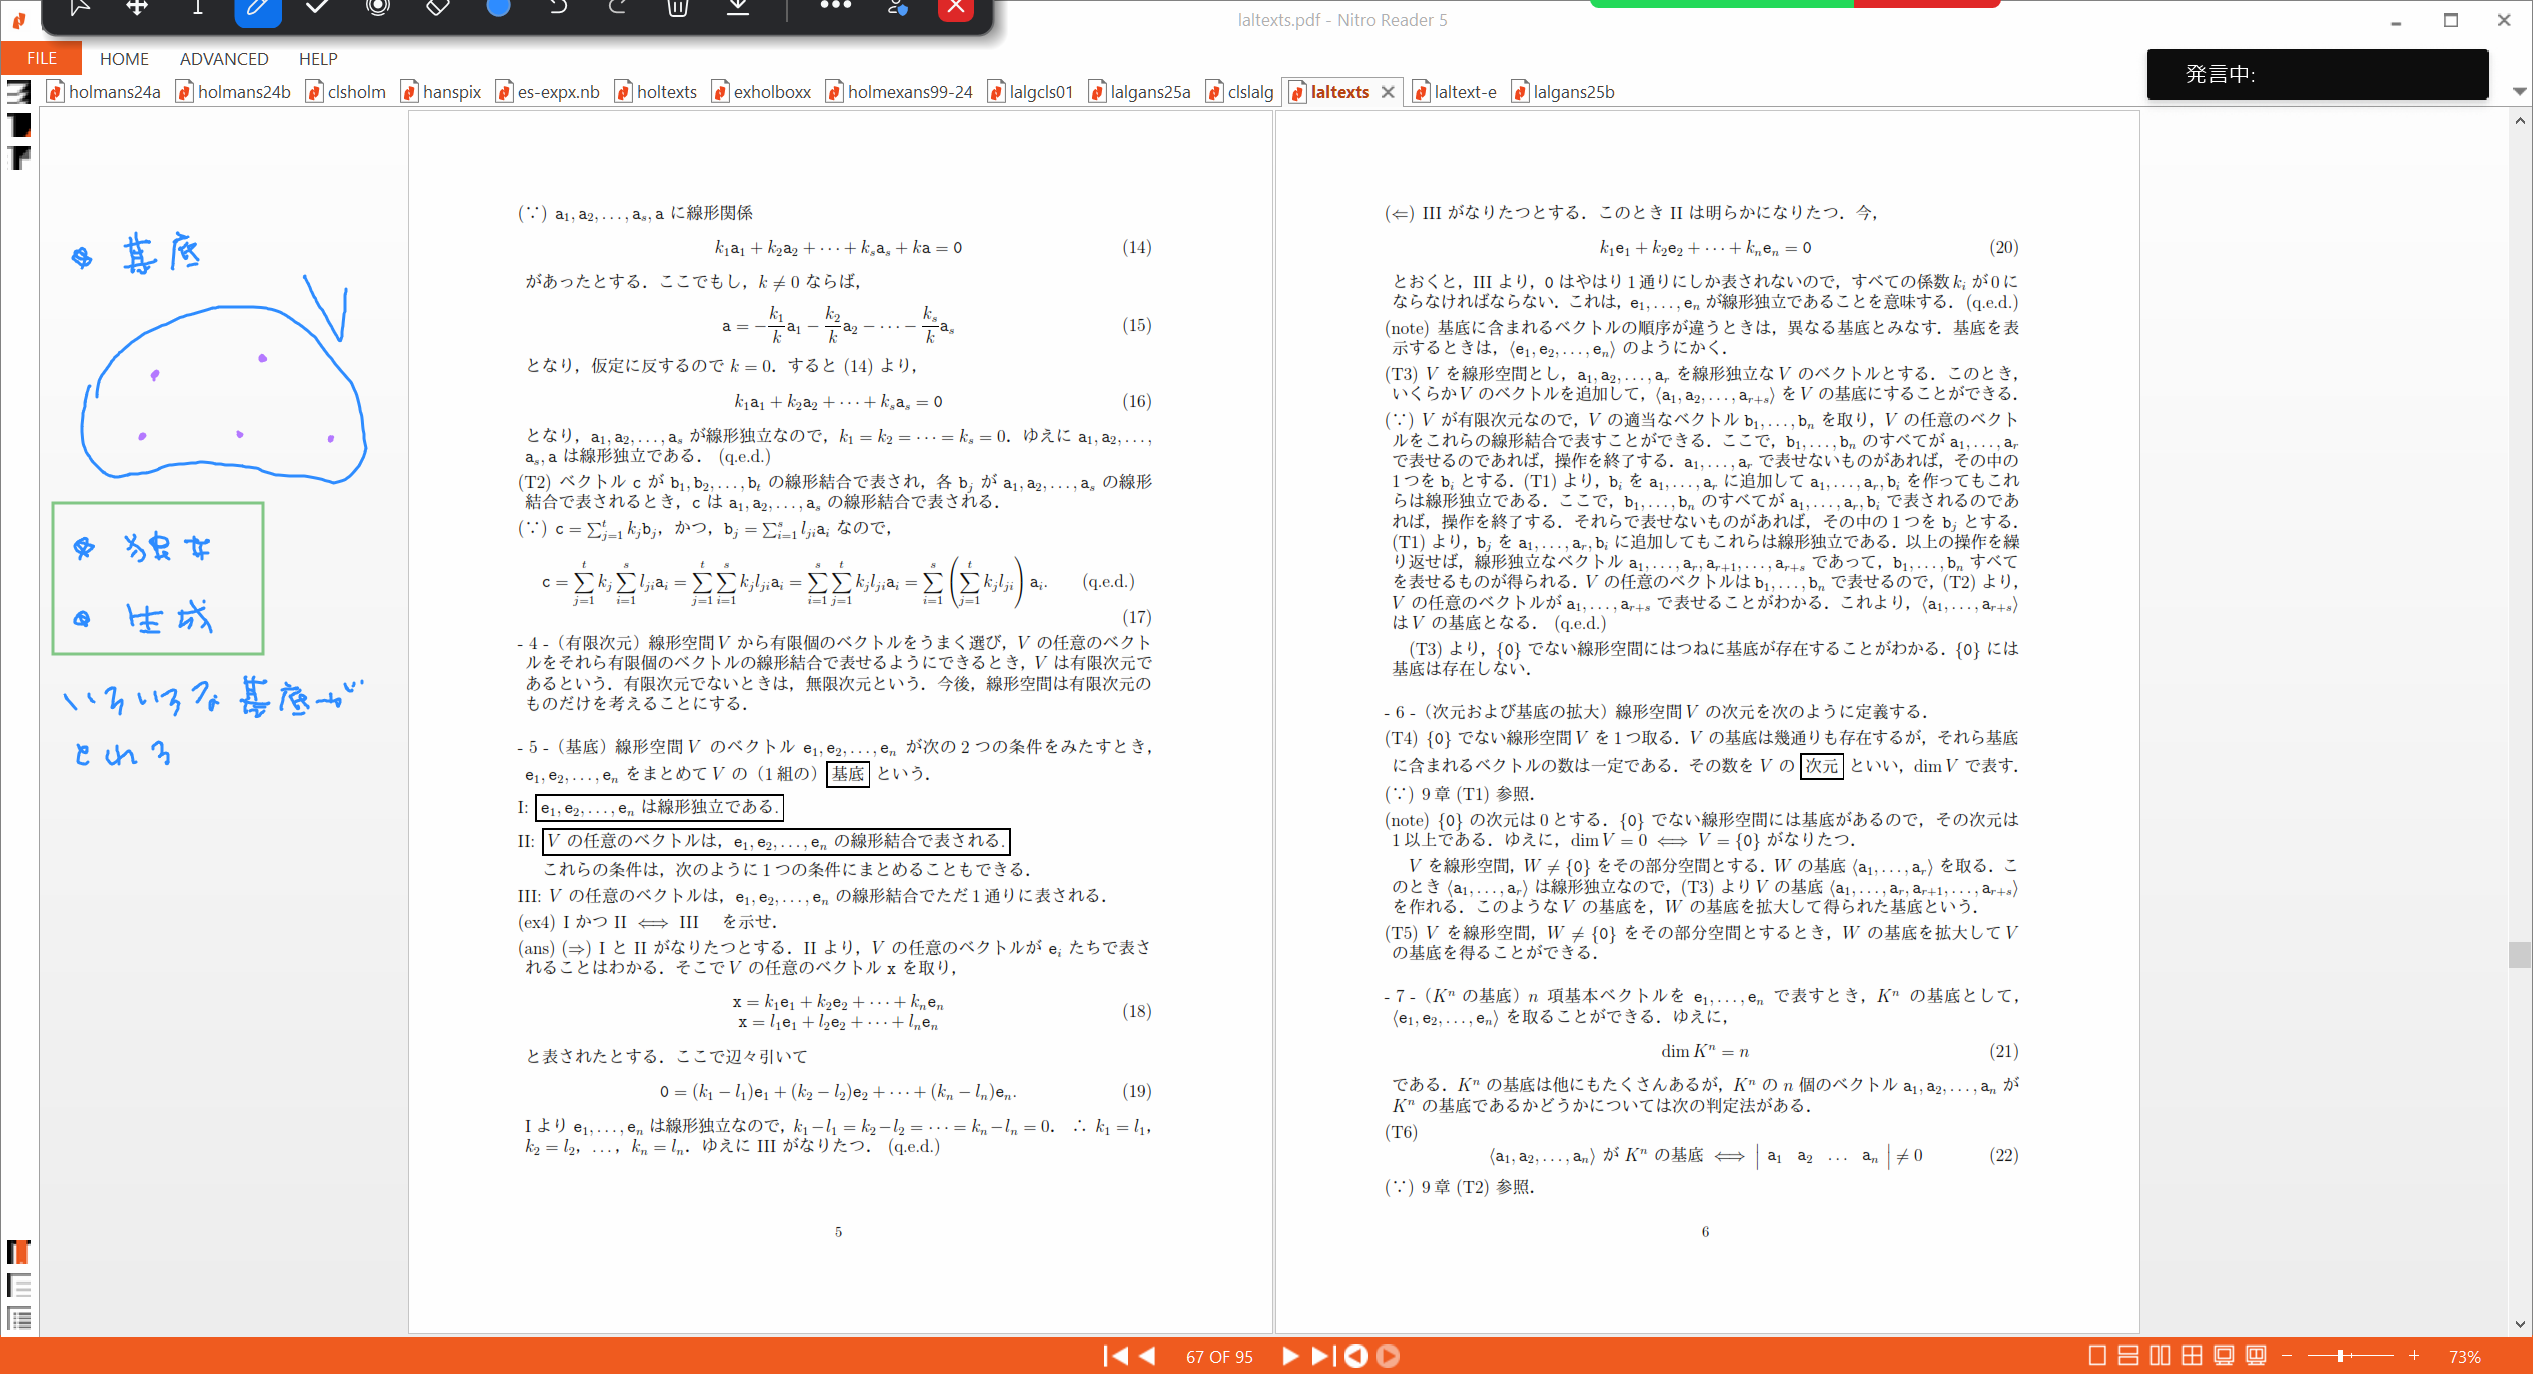Go to the first page
The height and width of the screenshot is (1374, 2533).
(1115, 1356)
